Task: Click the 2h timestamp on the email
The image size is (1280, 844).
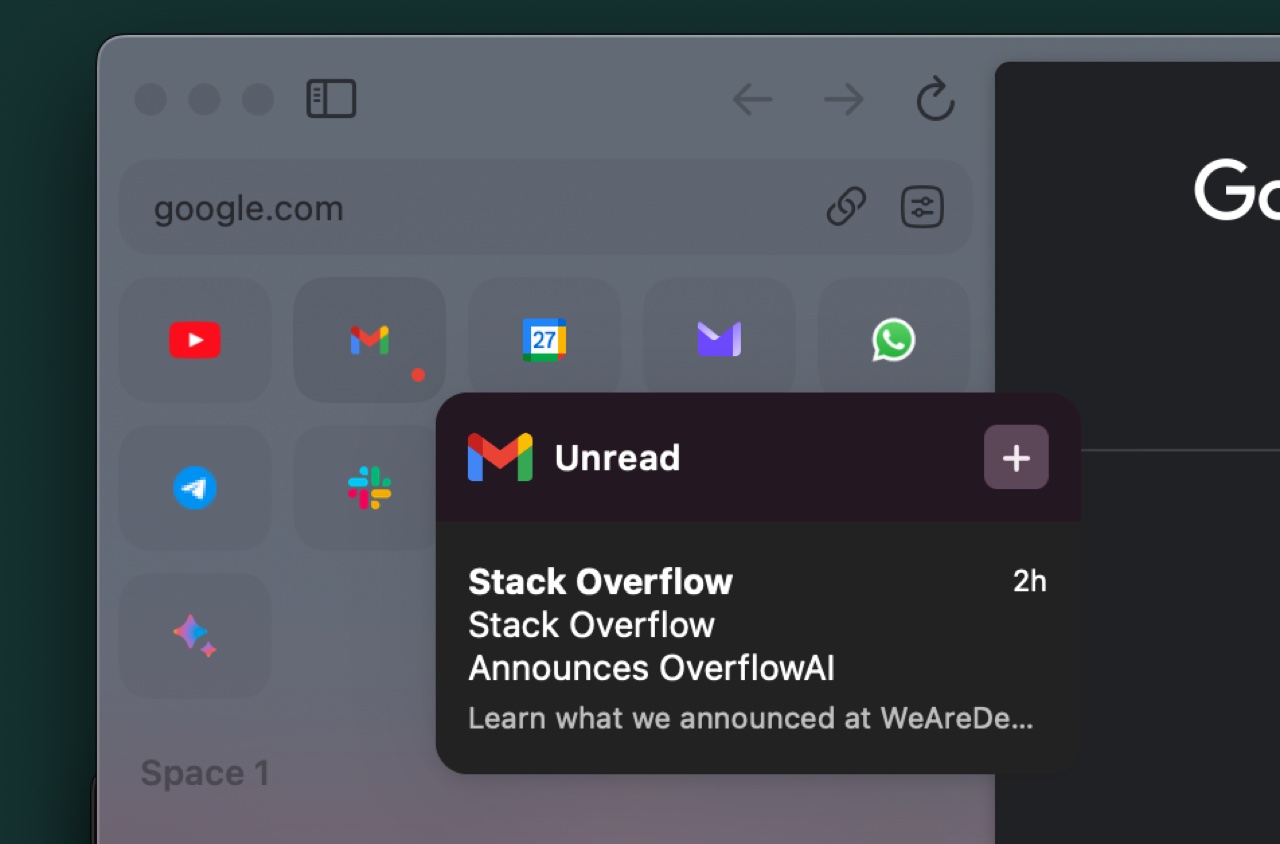Action: (1029, 581)
